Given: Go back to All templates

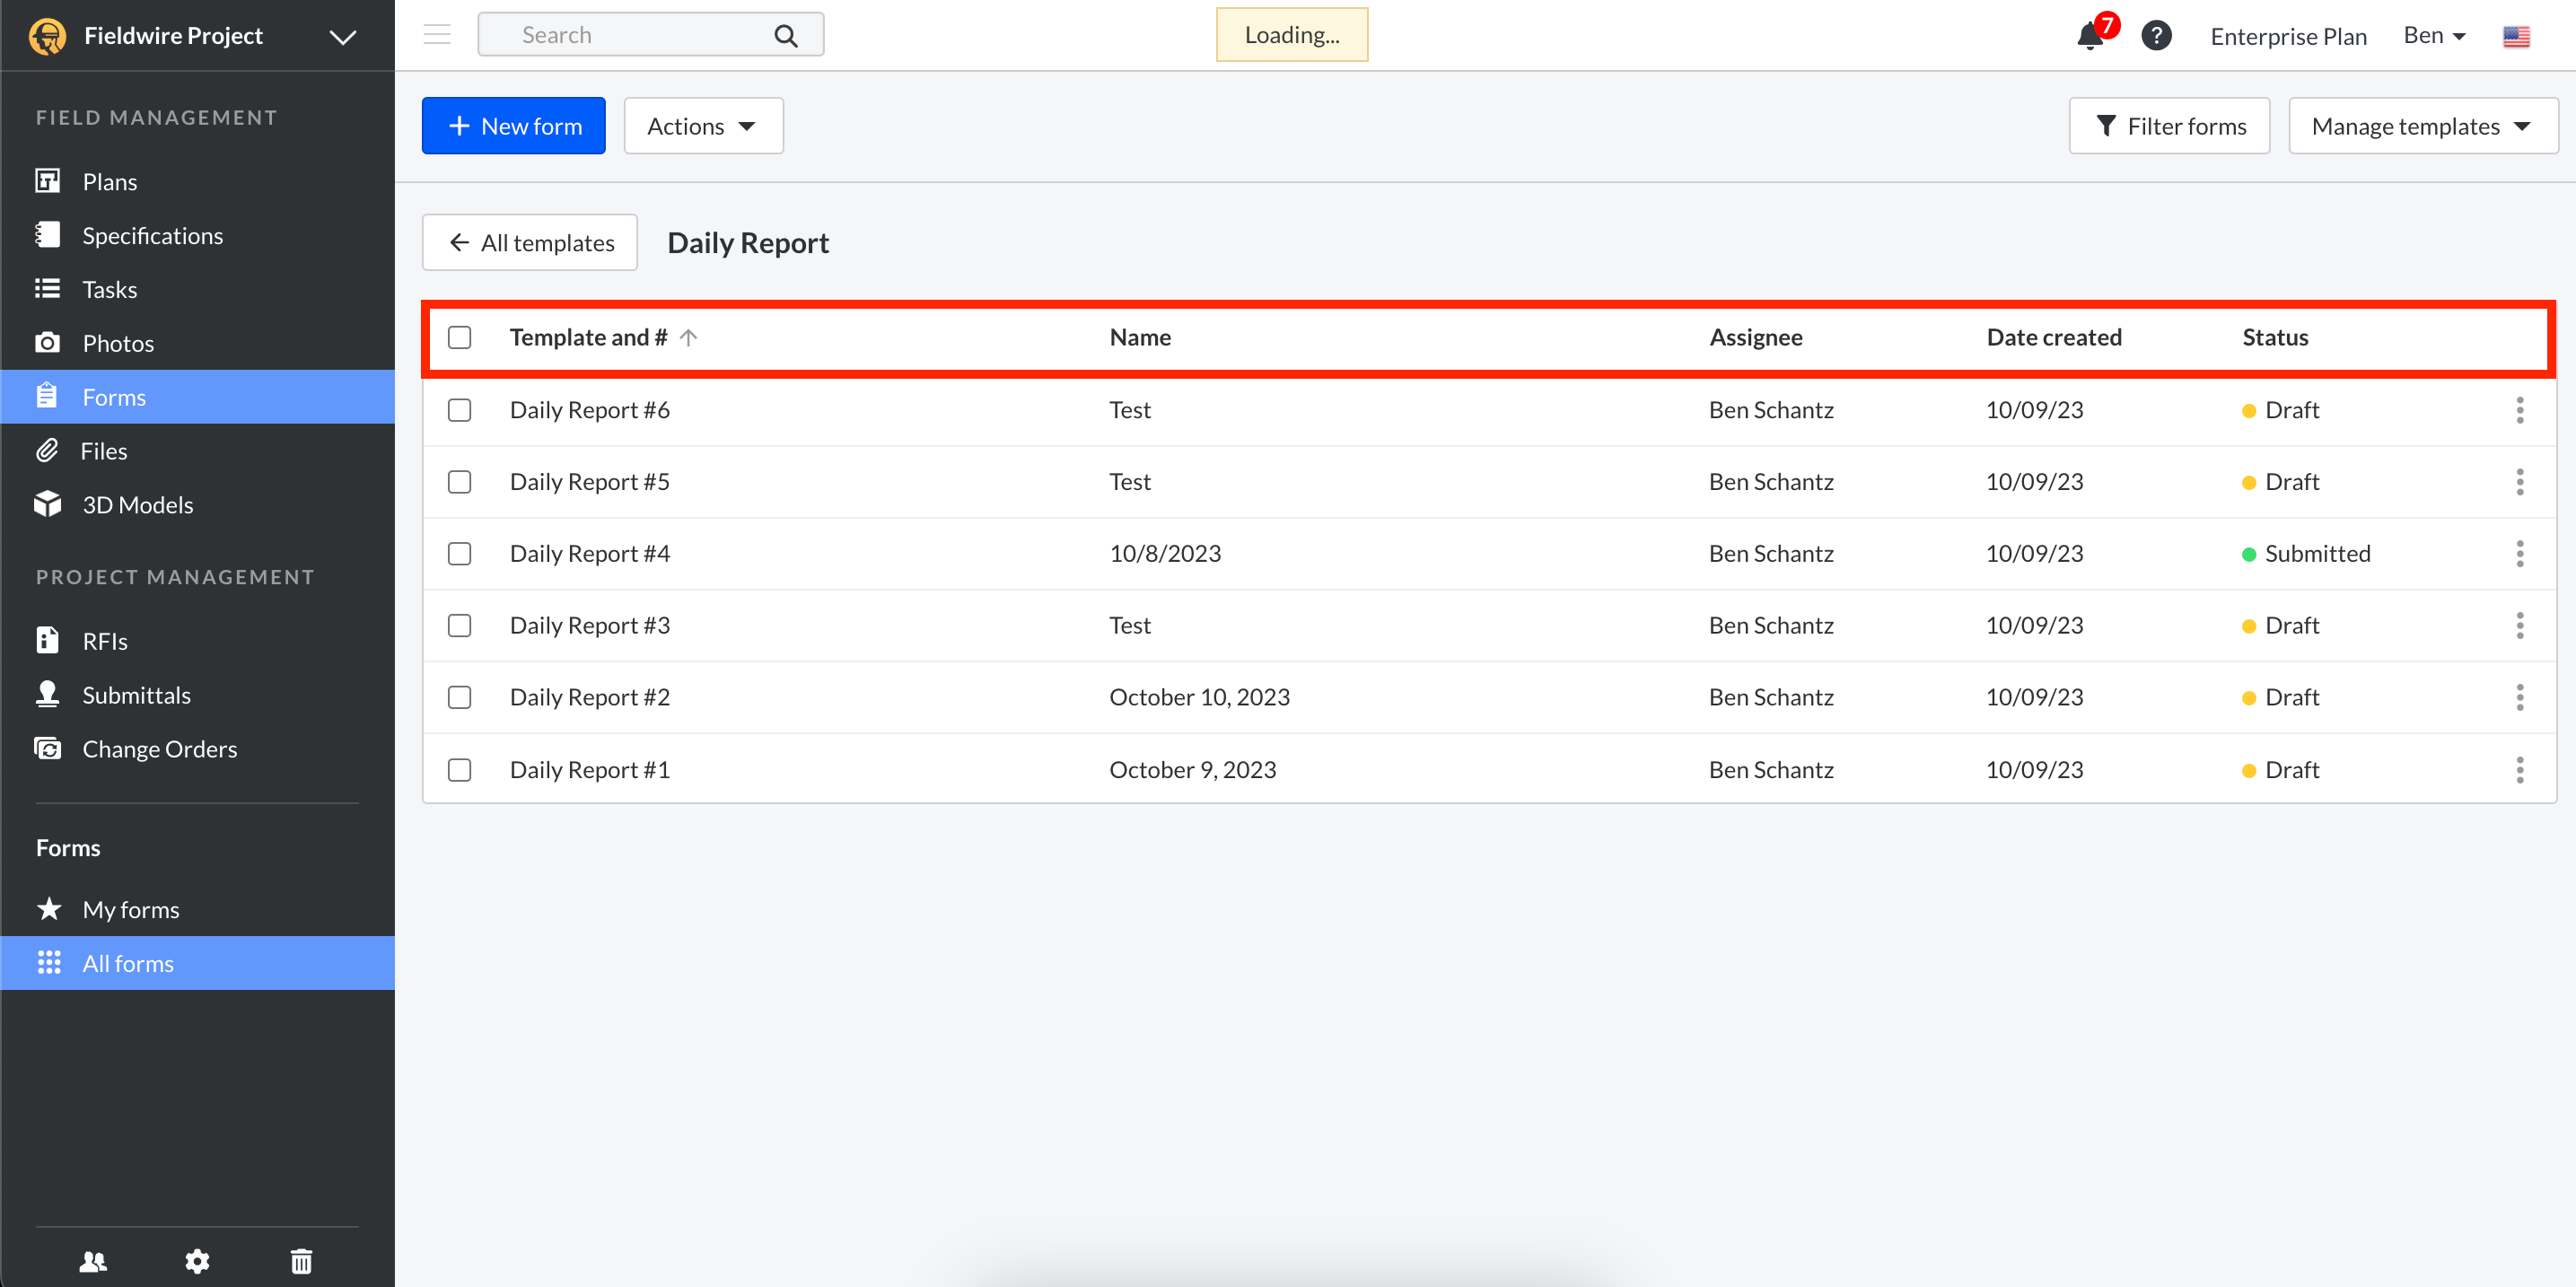Looking at the screenshot, I should tap(530, 242).
